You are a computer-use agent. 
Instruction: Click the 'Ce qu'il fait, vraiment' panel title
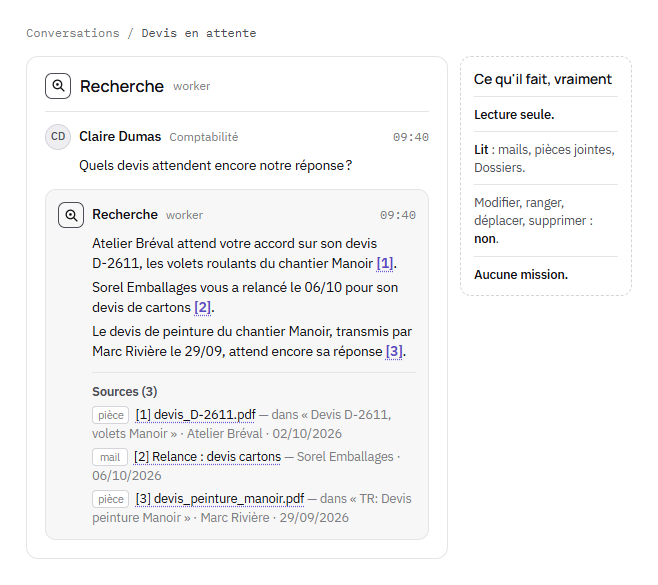[543, 79]
